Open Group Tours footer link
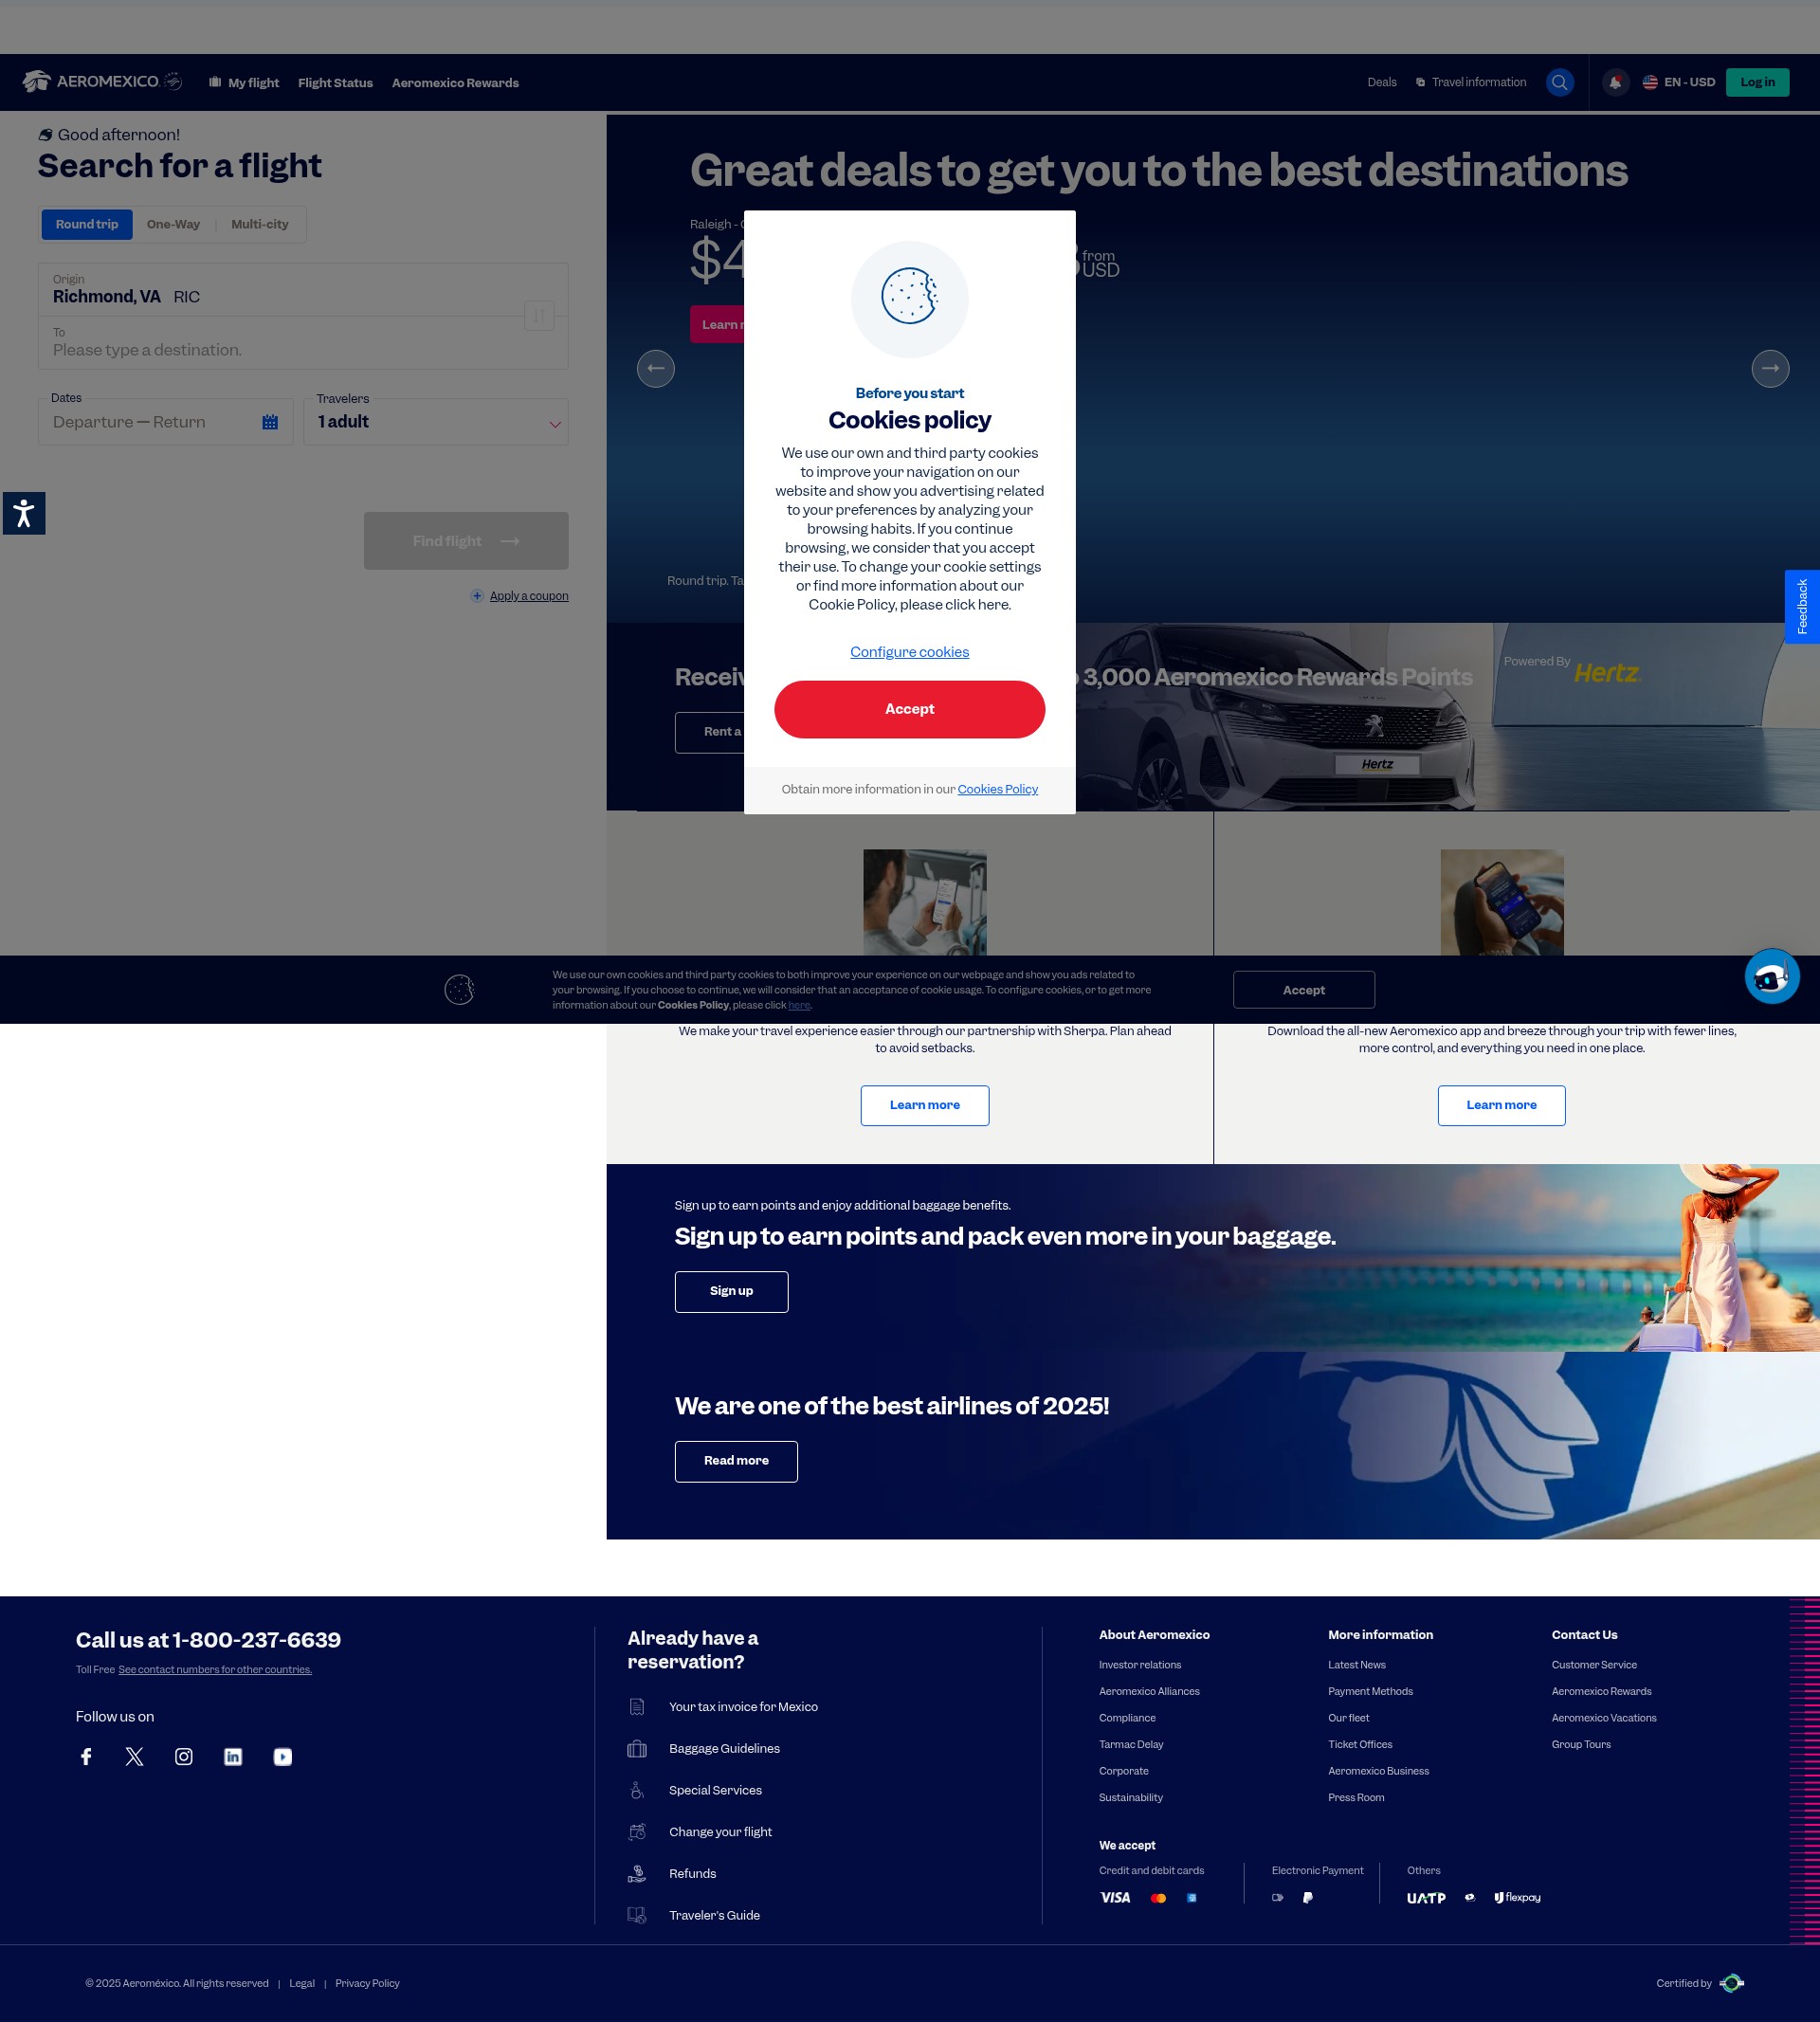Screen dimensions: 1820x2022 coord(1581,1744)
